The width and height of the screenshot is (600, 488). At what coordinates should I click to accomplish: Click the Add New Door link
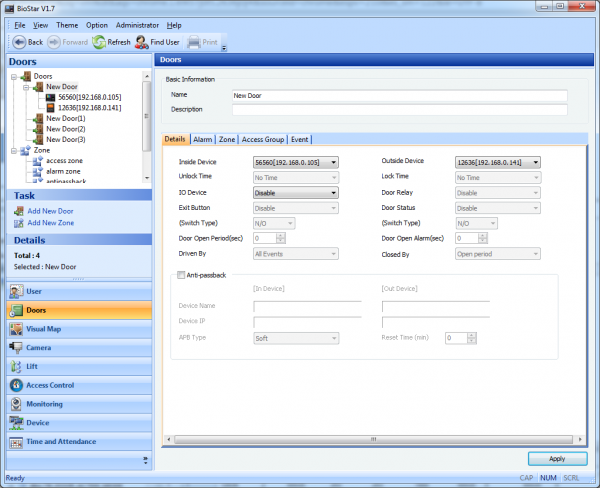(50, 211)
